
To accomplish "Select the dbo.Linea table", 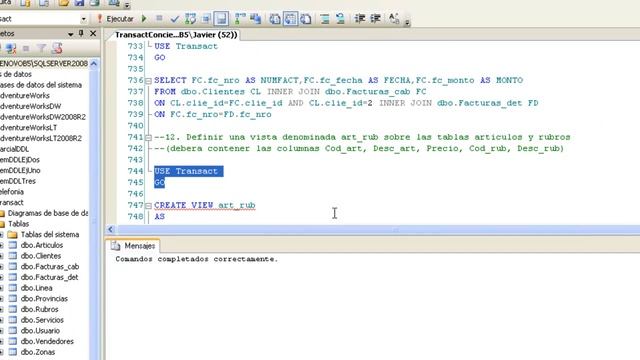I will click(x=36, y=288).
